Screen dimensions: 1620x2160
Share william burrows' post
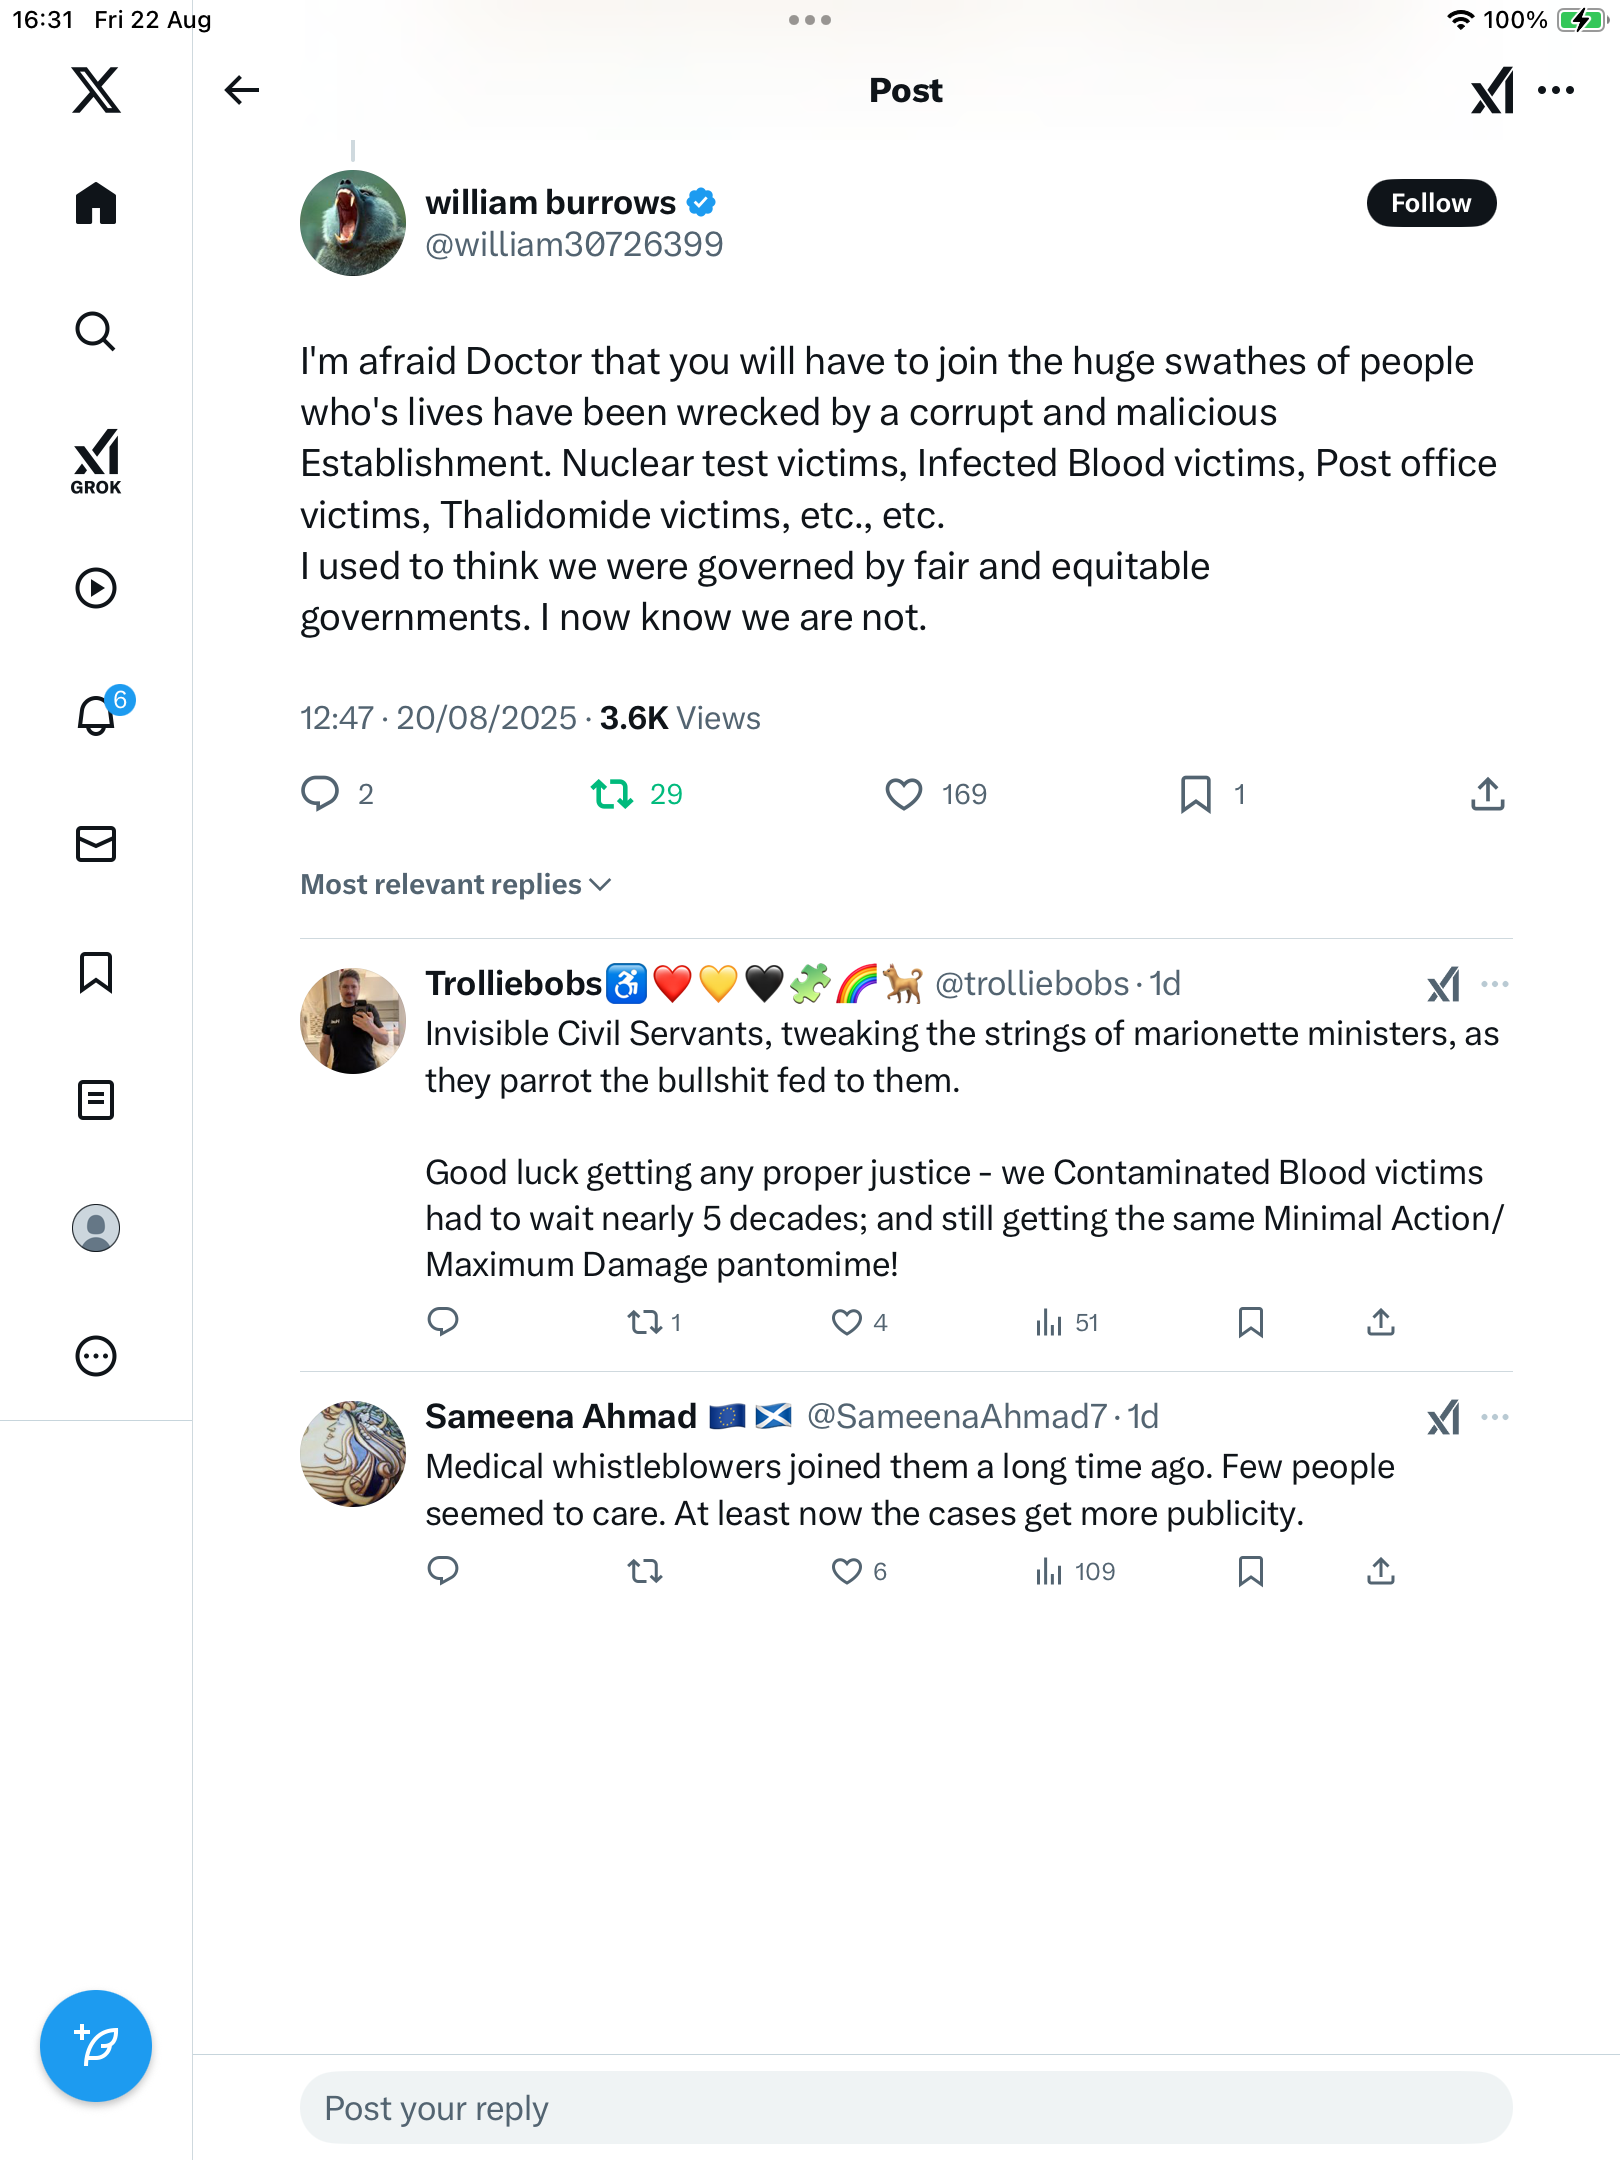(x=1487, y=794)
